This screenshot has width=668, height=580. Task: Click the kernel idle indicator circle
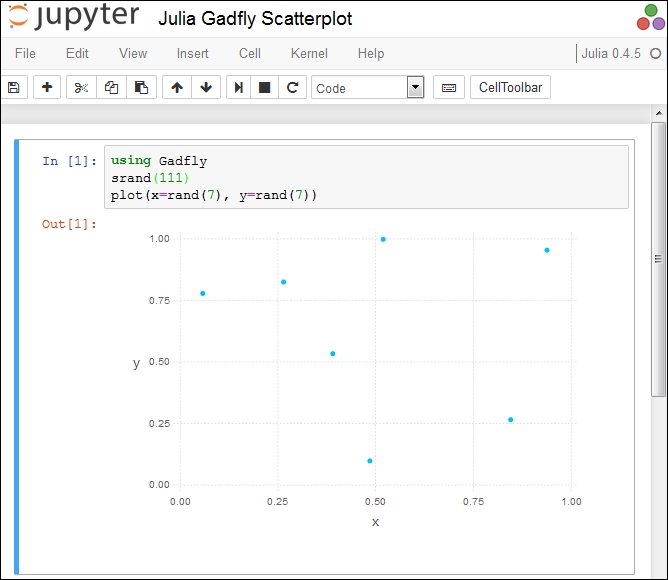click(656, 54)
